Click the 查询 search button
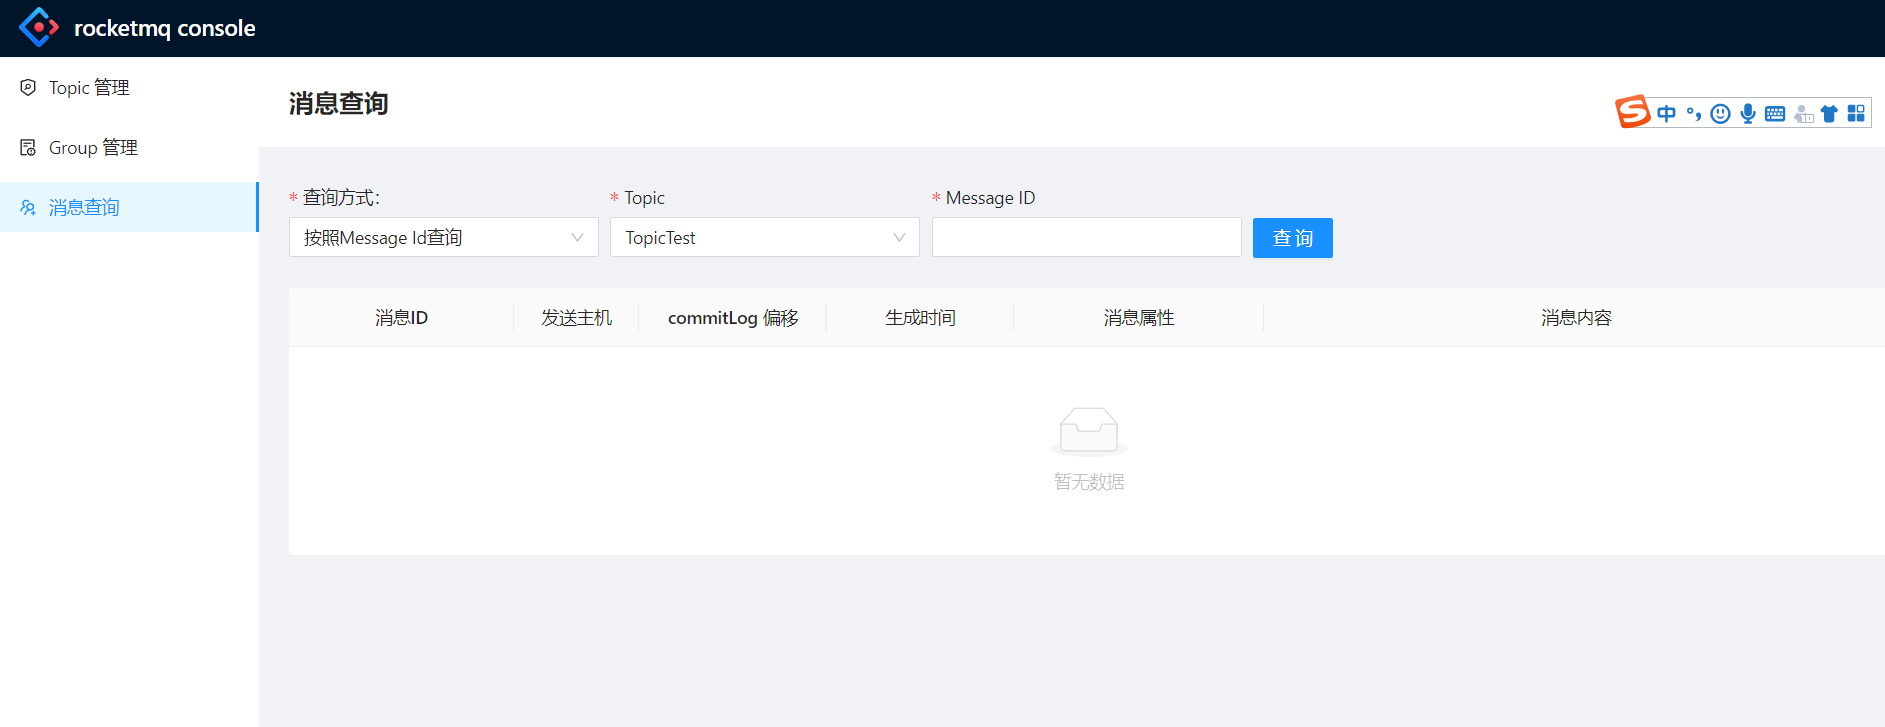This screenshot has width=1885, height=727. pyautogui.click(x=1293, y=238)
